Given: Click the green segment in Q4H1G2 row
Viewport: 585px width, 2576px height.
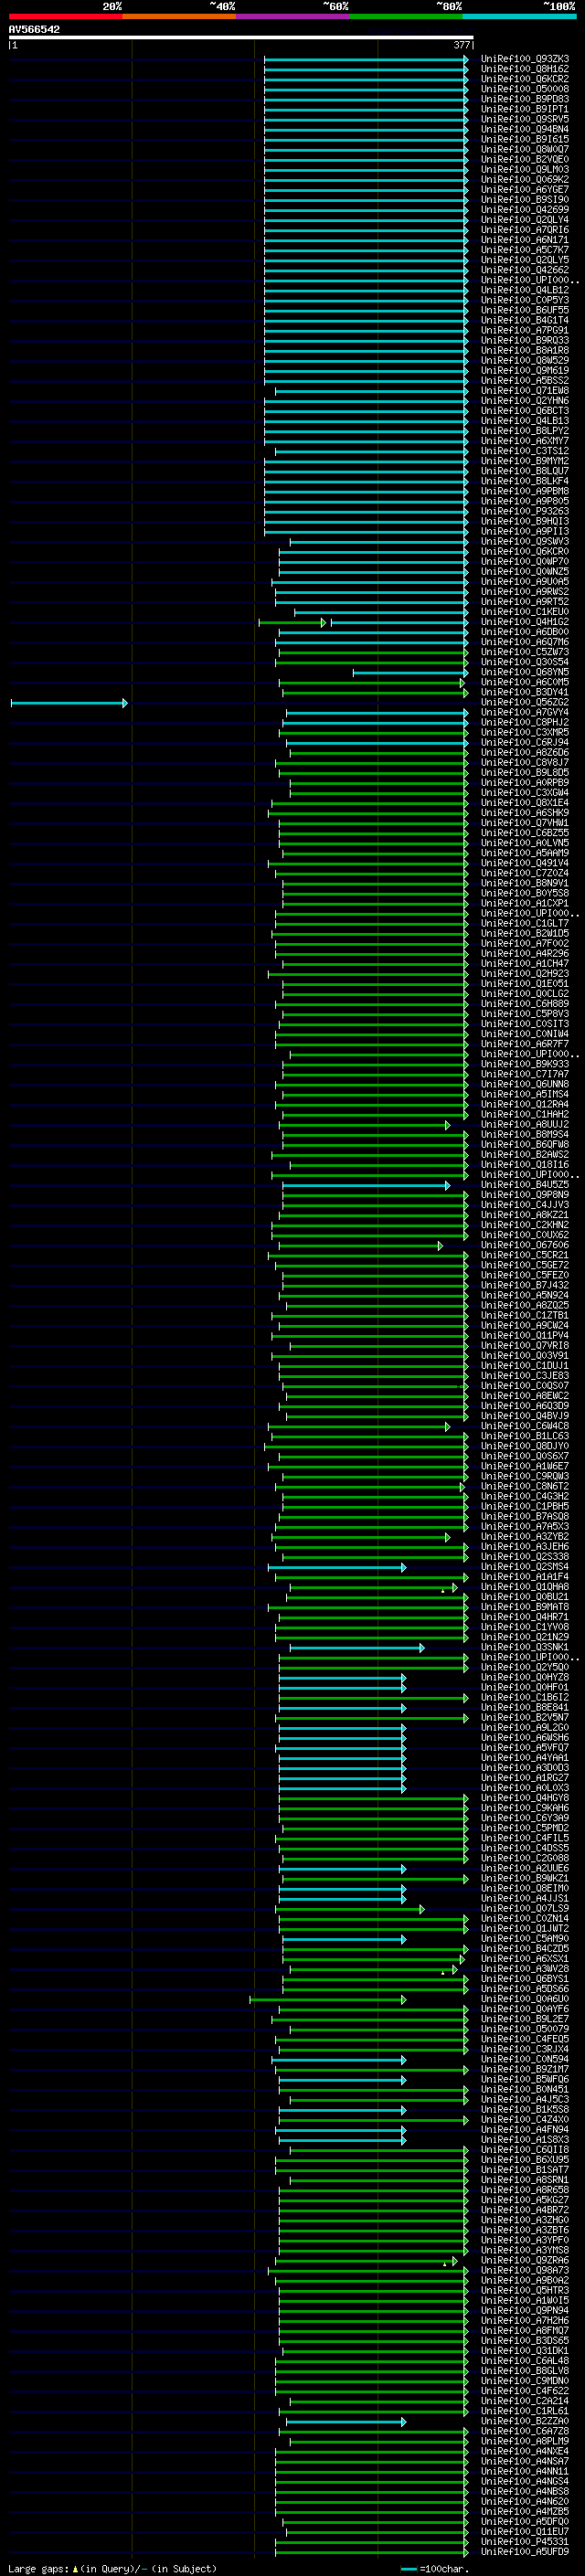Looking at the screenshot, I should tap(292, 623).
